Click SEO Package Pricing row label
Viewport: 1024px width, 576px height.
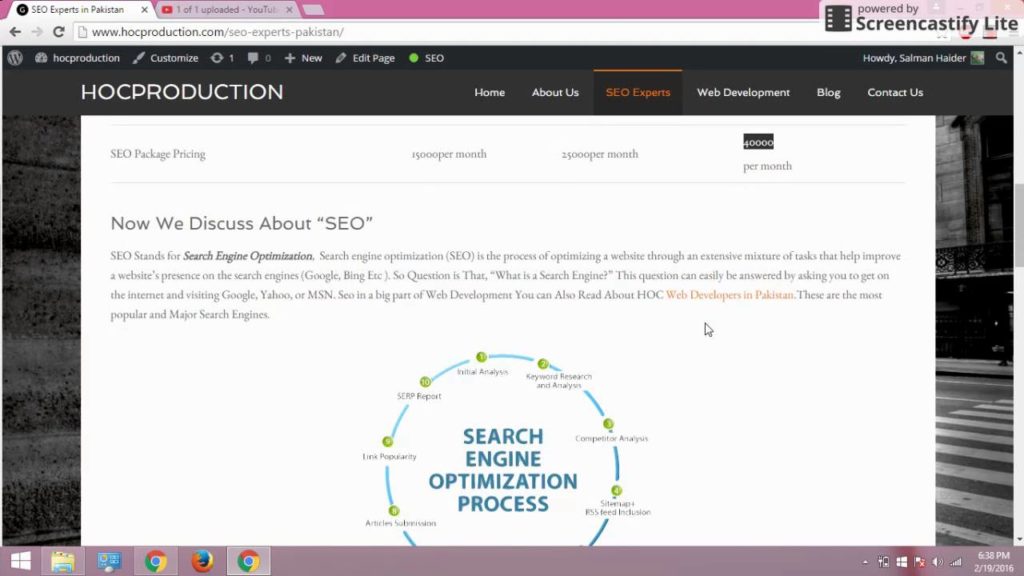click(158, 154)
